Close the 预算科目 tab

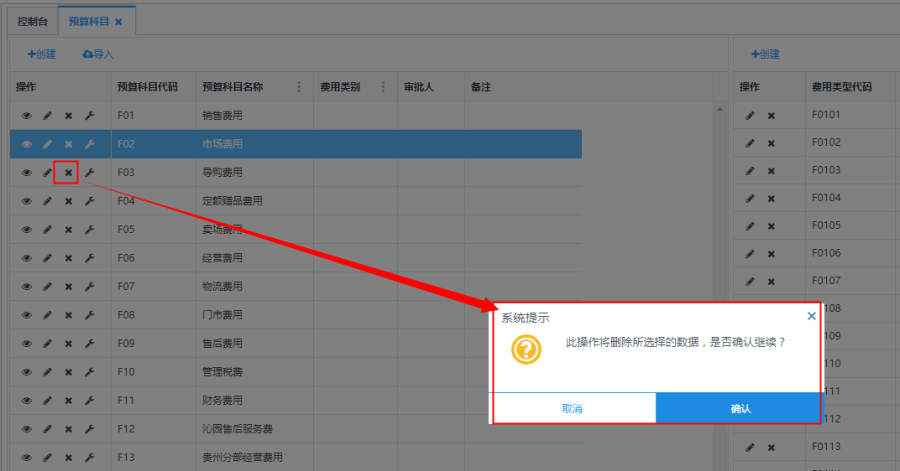(x=118, y=21)
